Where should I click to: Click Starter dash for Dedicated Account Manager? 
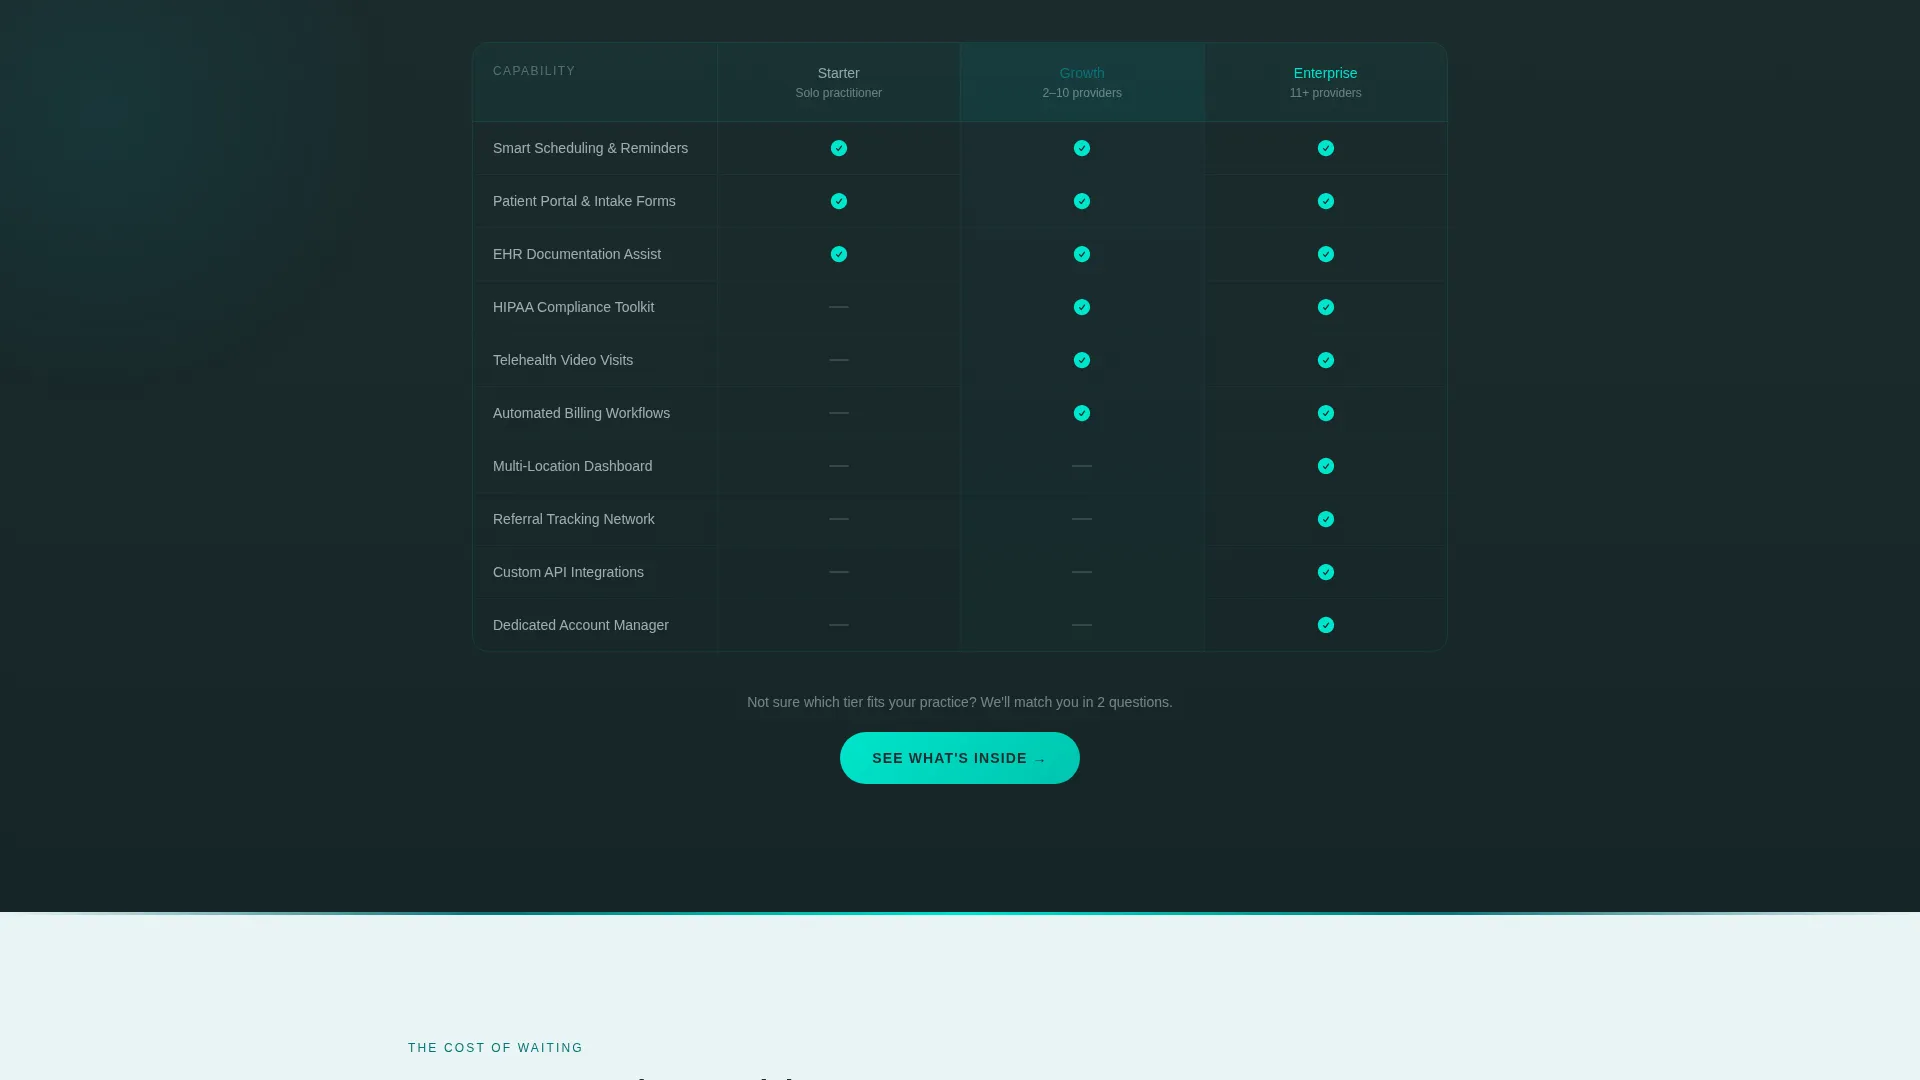pos(839,625)
